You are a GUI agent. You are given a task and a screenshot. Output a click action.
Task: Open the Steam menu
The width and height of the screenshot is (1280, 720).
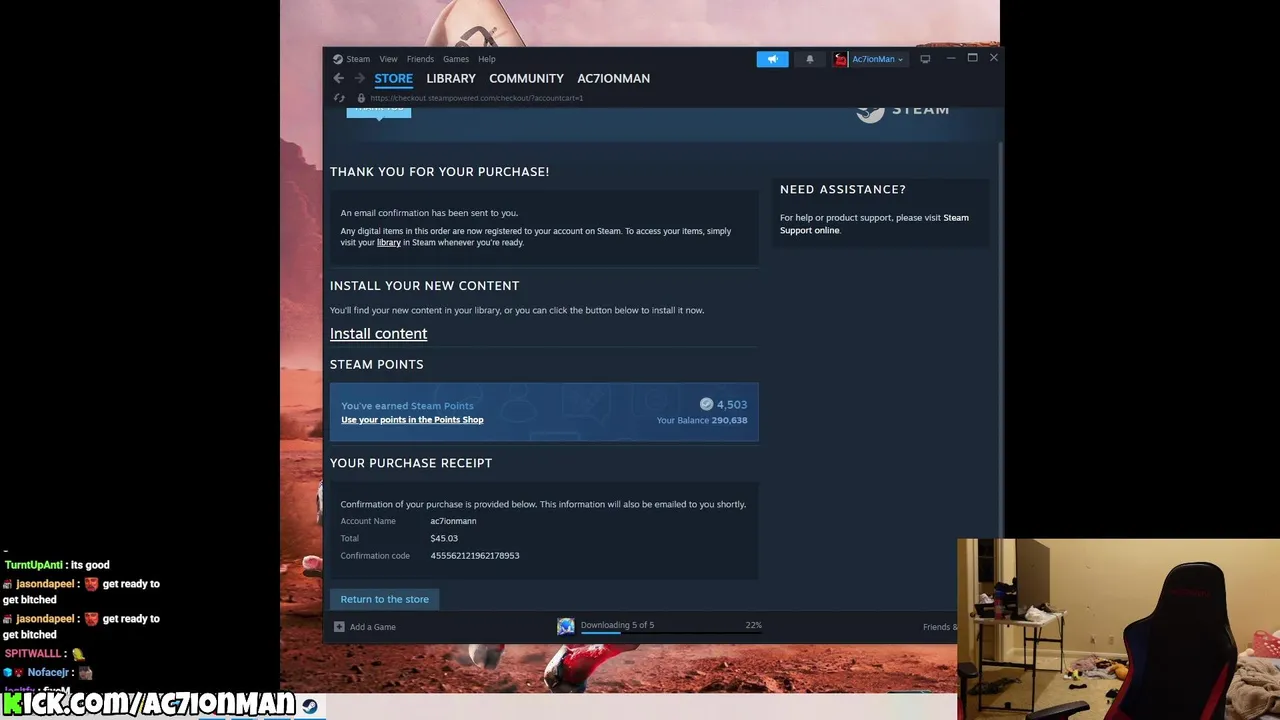(x=358, y=59)
